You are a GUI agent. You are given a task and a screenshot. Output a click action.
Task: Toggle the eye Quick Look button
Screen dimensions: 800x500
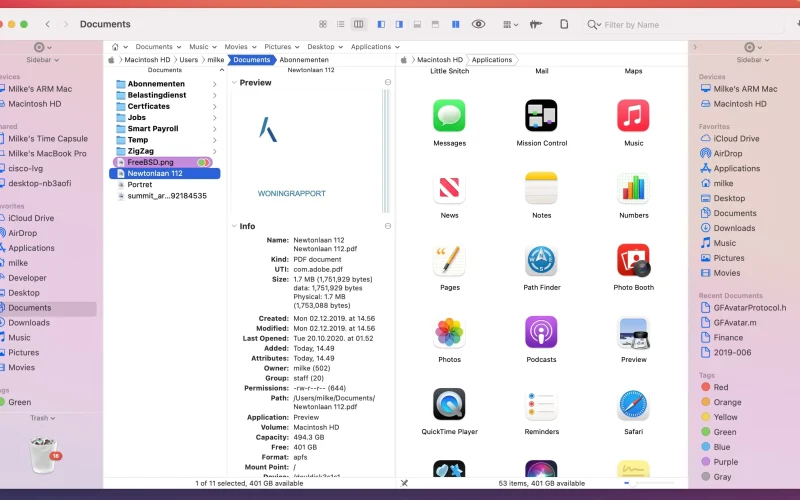click(478, 24)
